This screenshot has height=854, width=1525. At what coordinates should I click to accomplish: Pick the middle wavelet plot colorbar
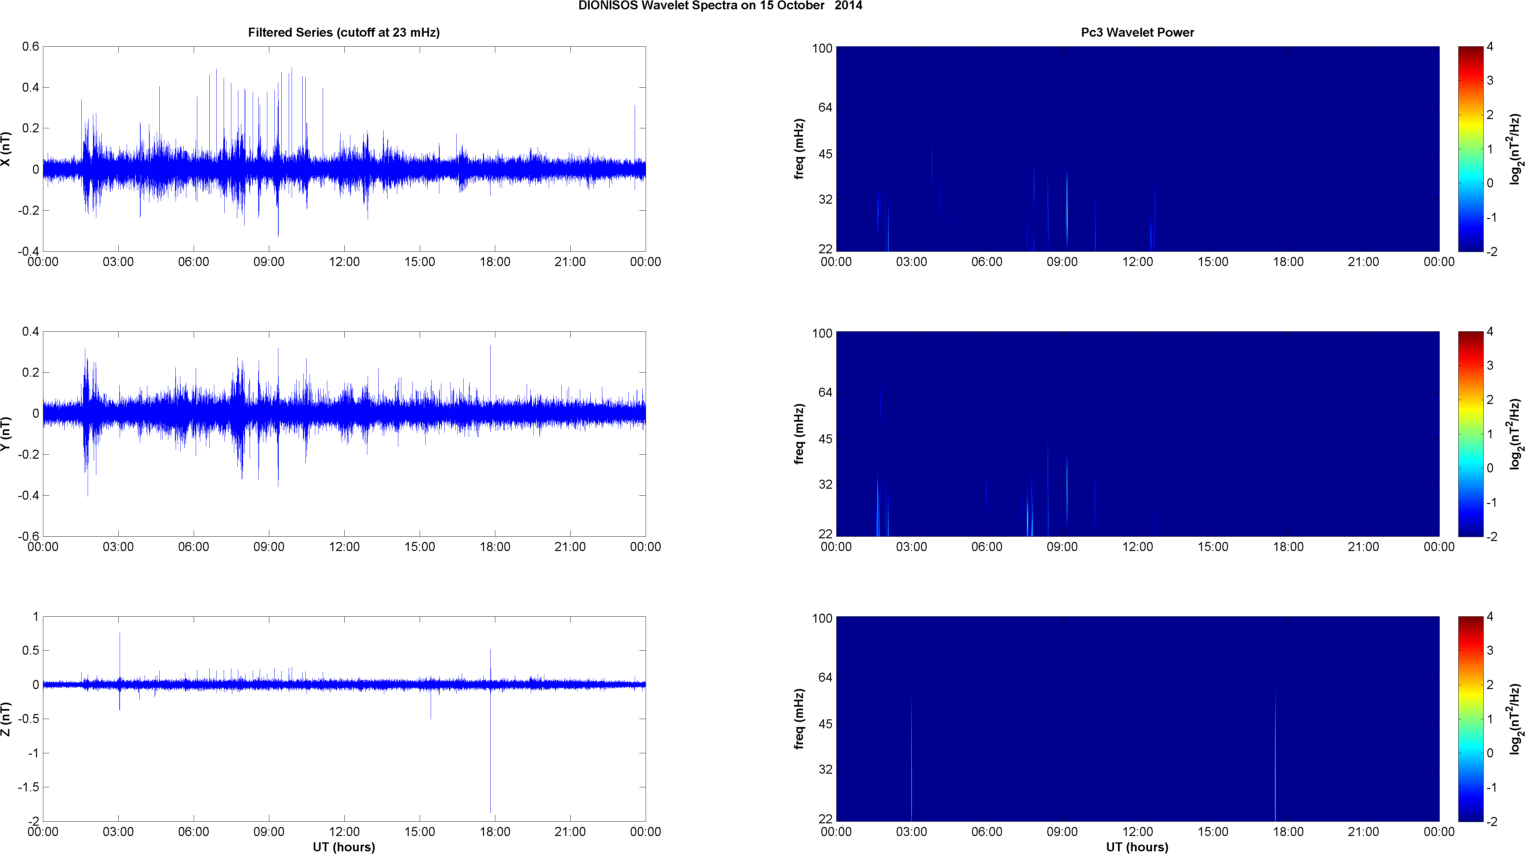click(x=1470, y=434)
